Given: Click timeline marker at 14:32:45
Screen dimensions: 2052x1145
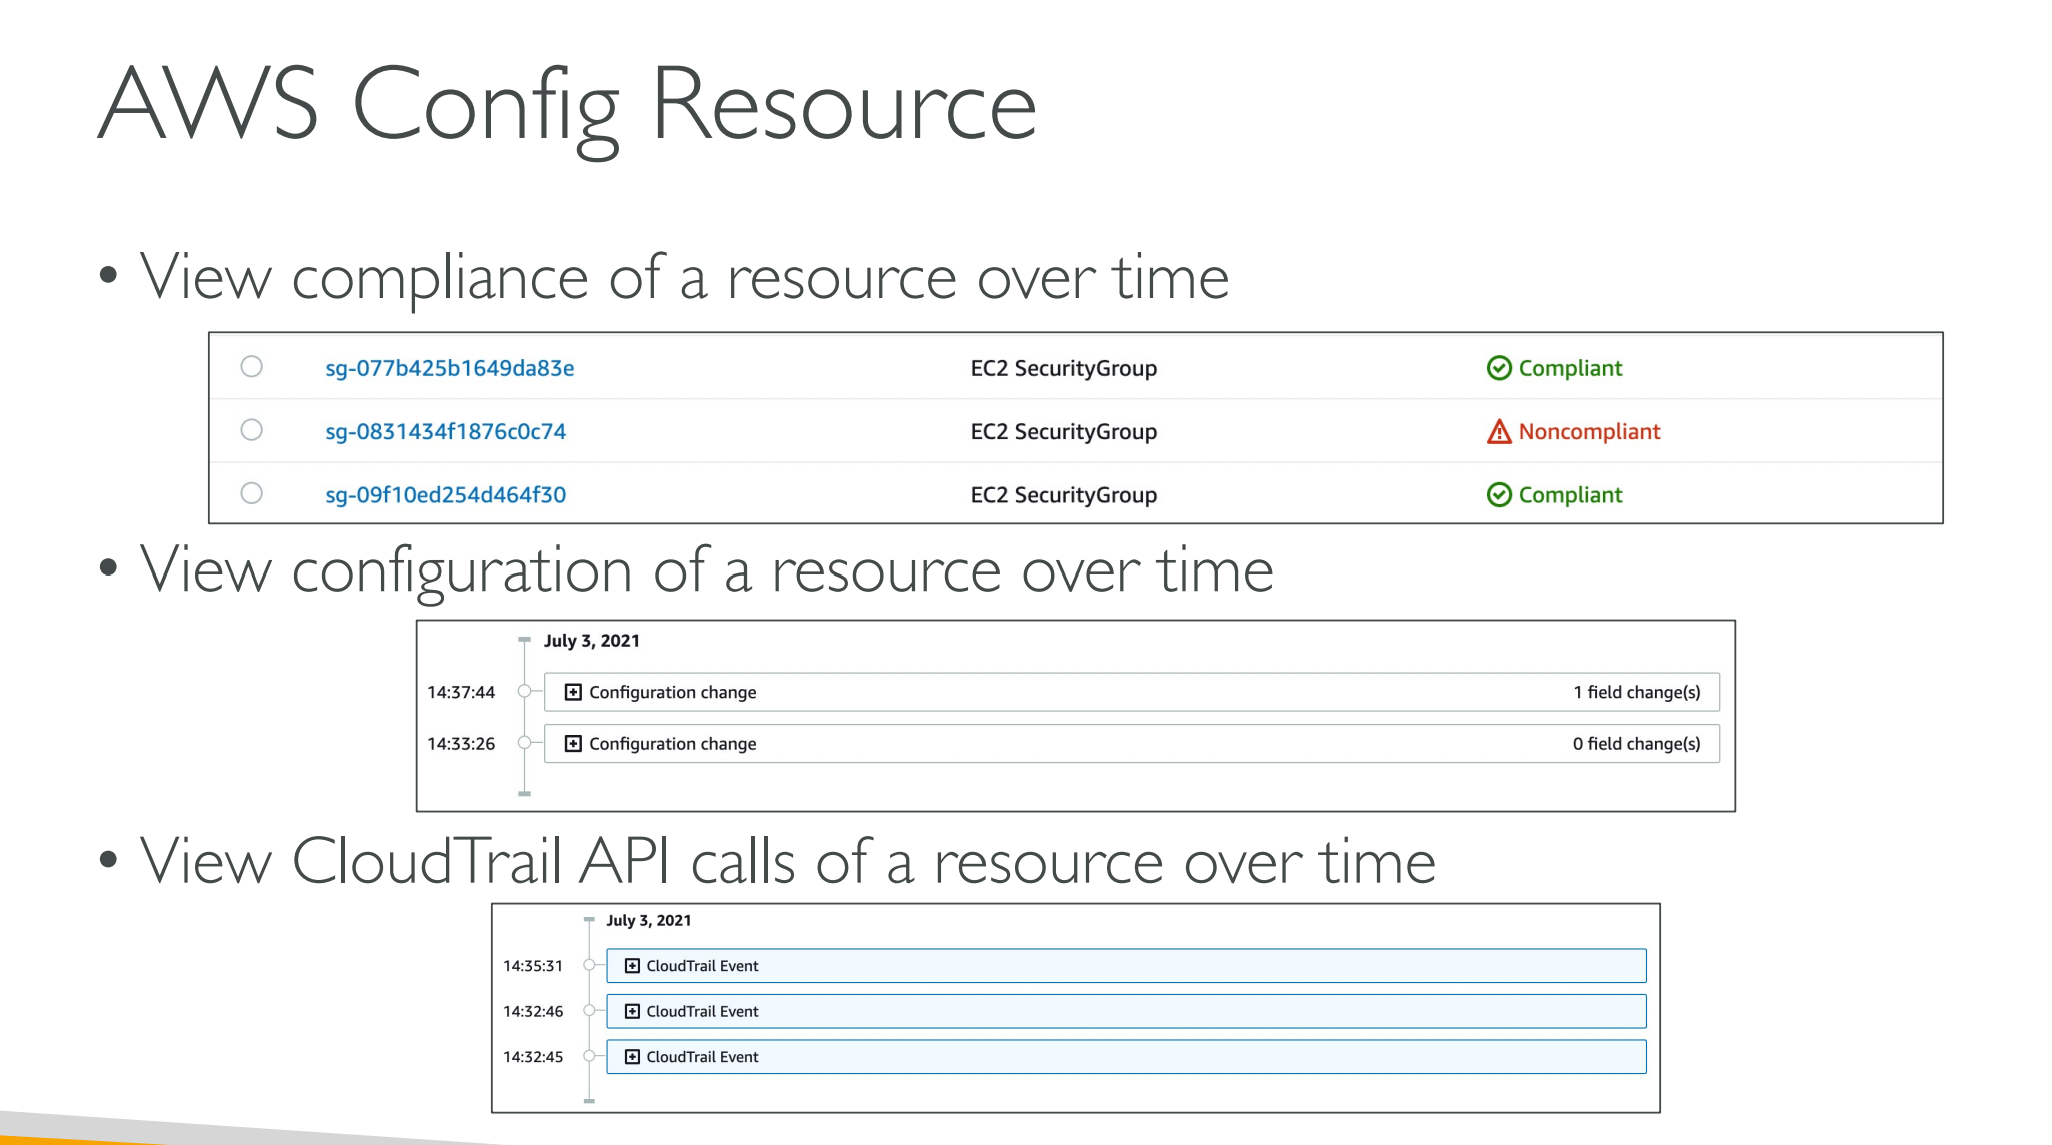Looking at the screenshot, I should (x=589, y=1055).
